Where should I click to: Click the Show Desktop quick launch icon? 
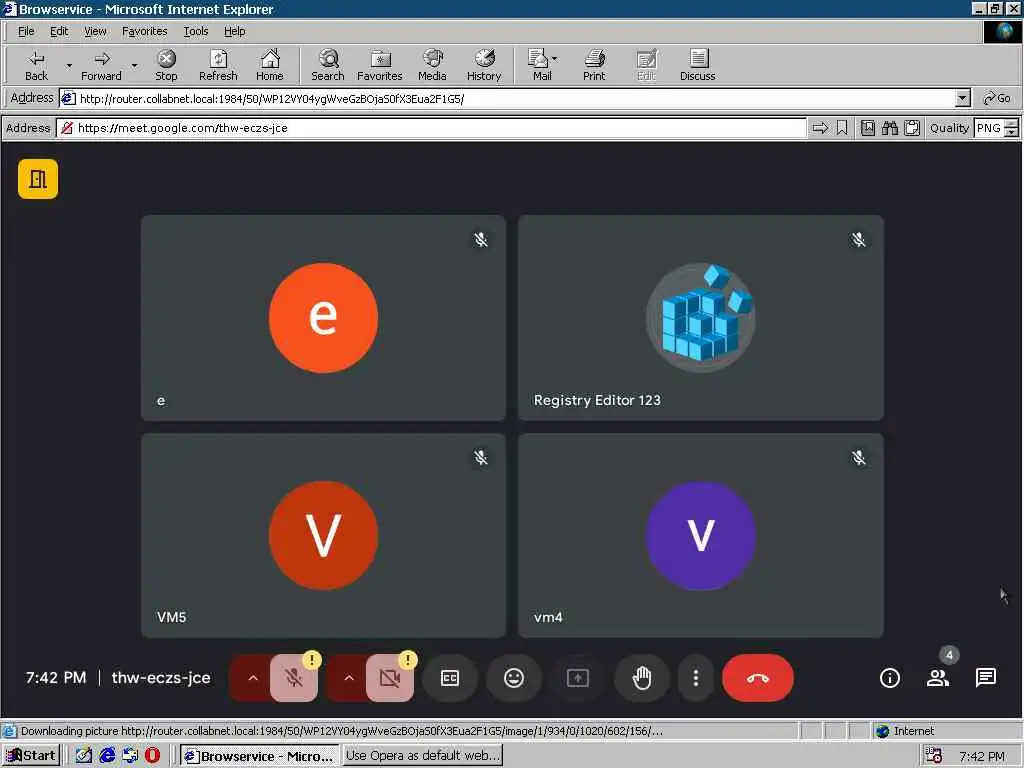[84, 756]
